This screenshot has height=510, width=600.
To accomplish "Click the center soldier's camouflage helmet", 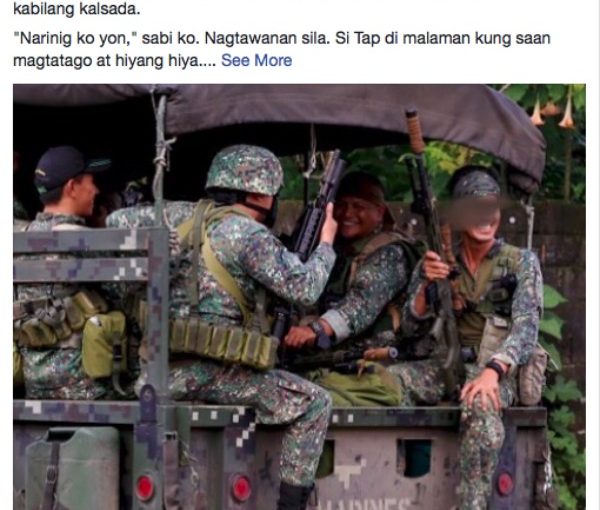I will click(245, 169).
